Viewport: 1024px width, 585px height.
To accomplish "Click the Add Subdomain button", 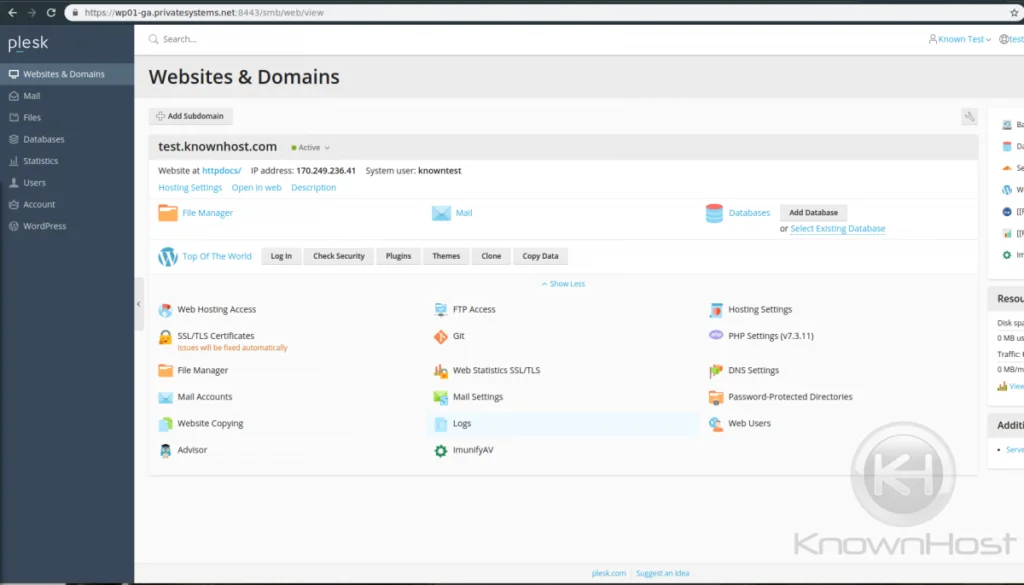I will click(190, 116).
